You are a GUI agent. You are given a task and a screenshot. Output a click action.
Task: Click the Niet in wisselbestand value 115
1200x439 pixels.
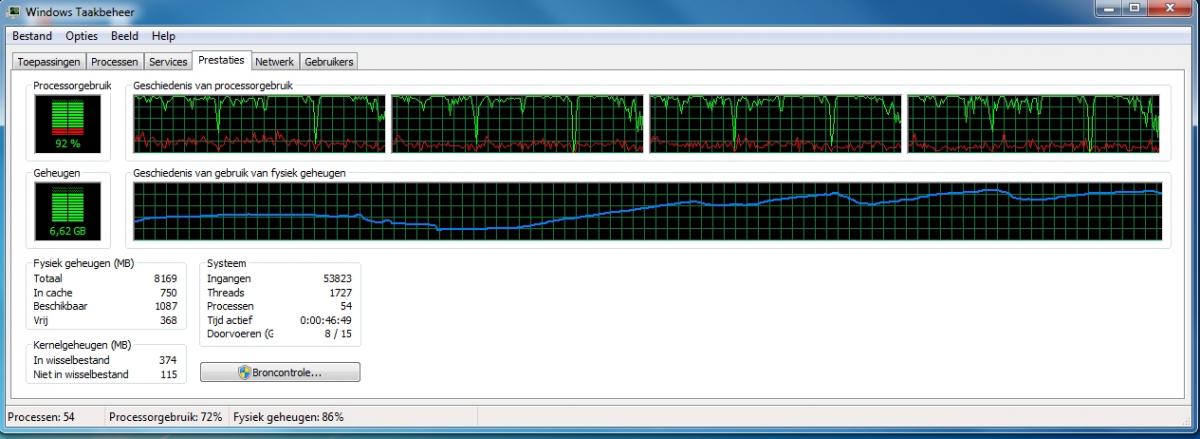click(168, 375)
